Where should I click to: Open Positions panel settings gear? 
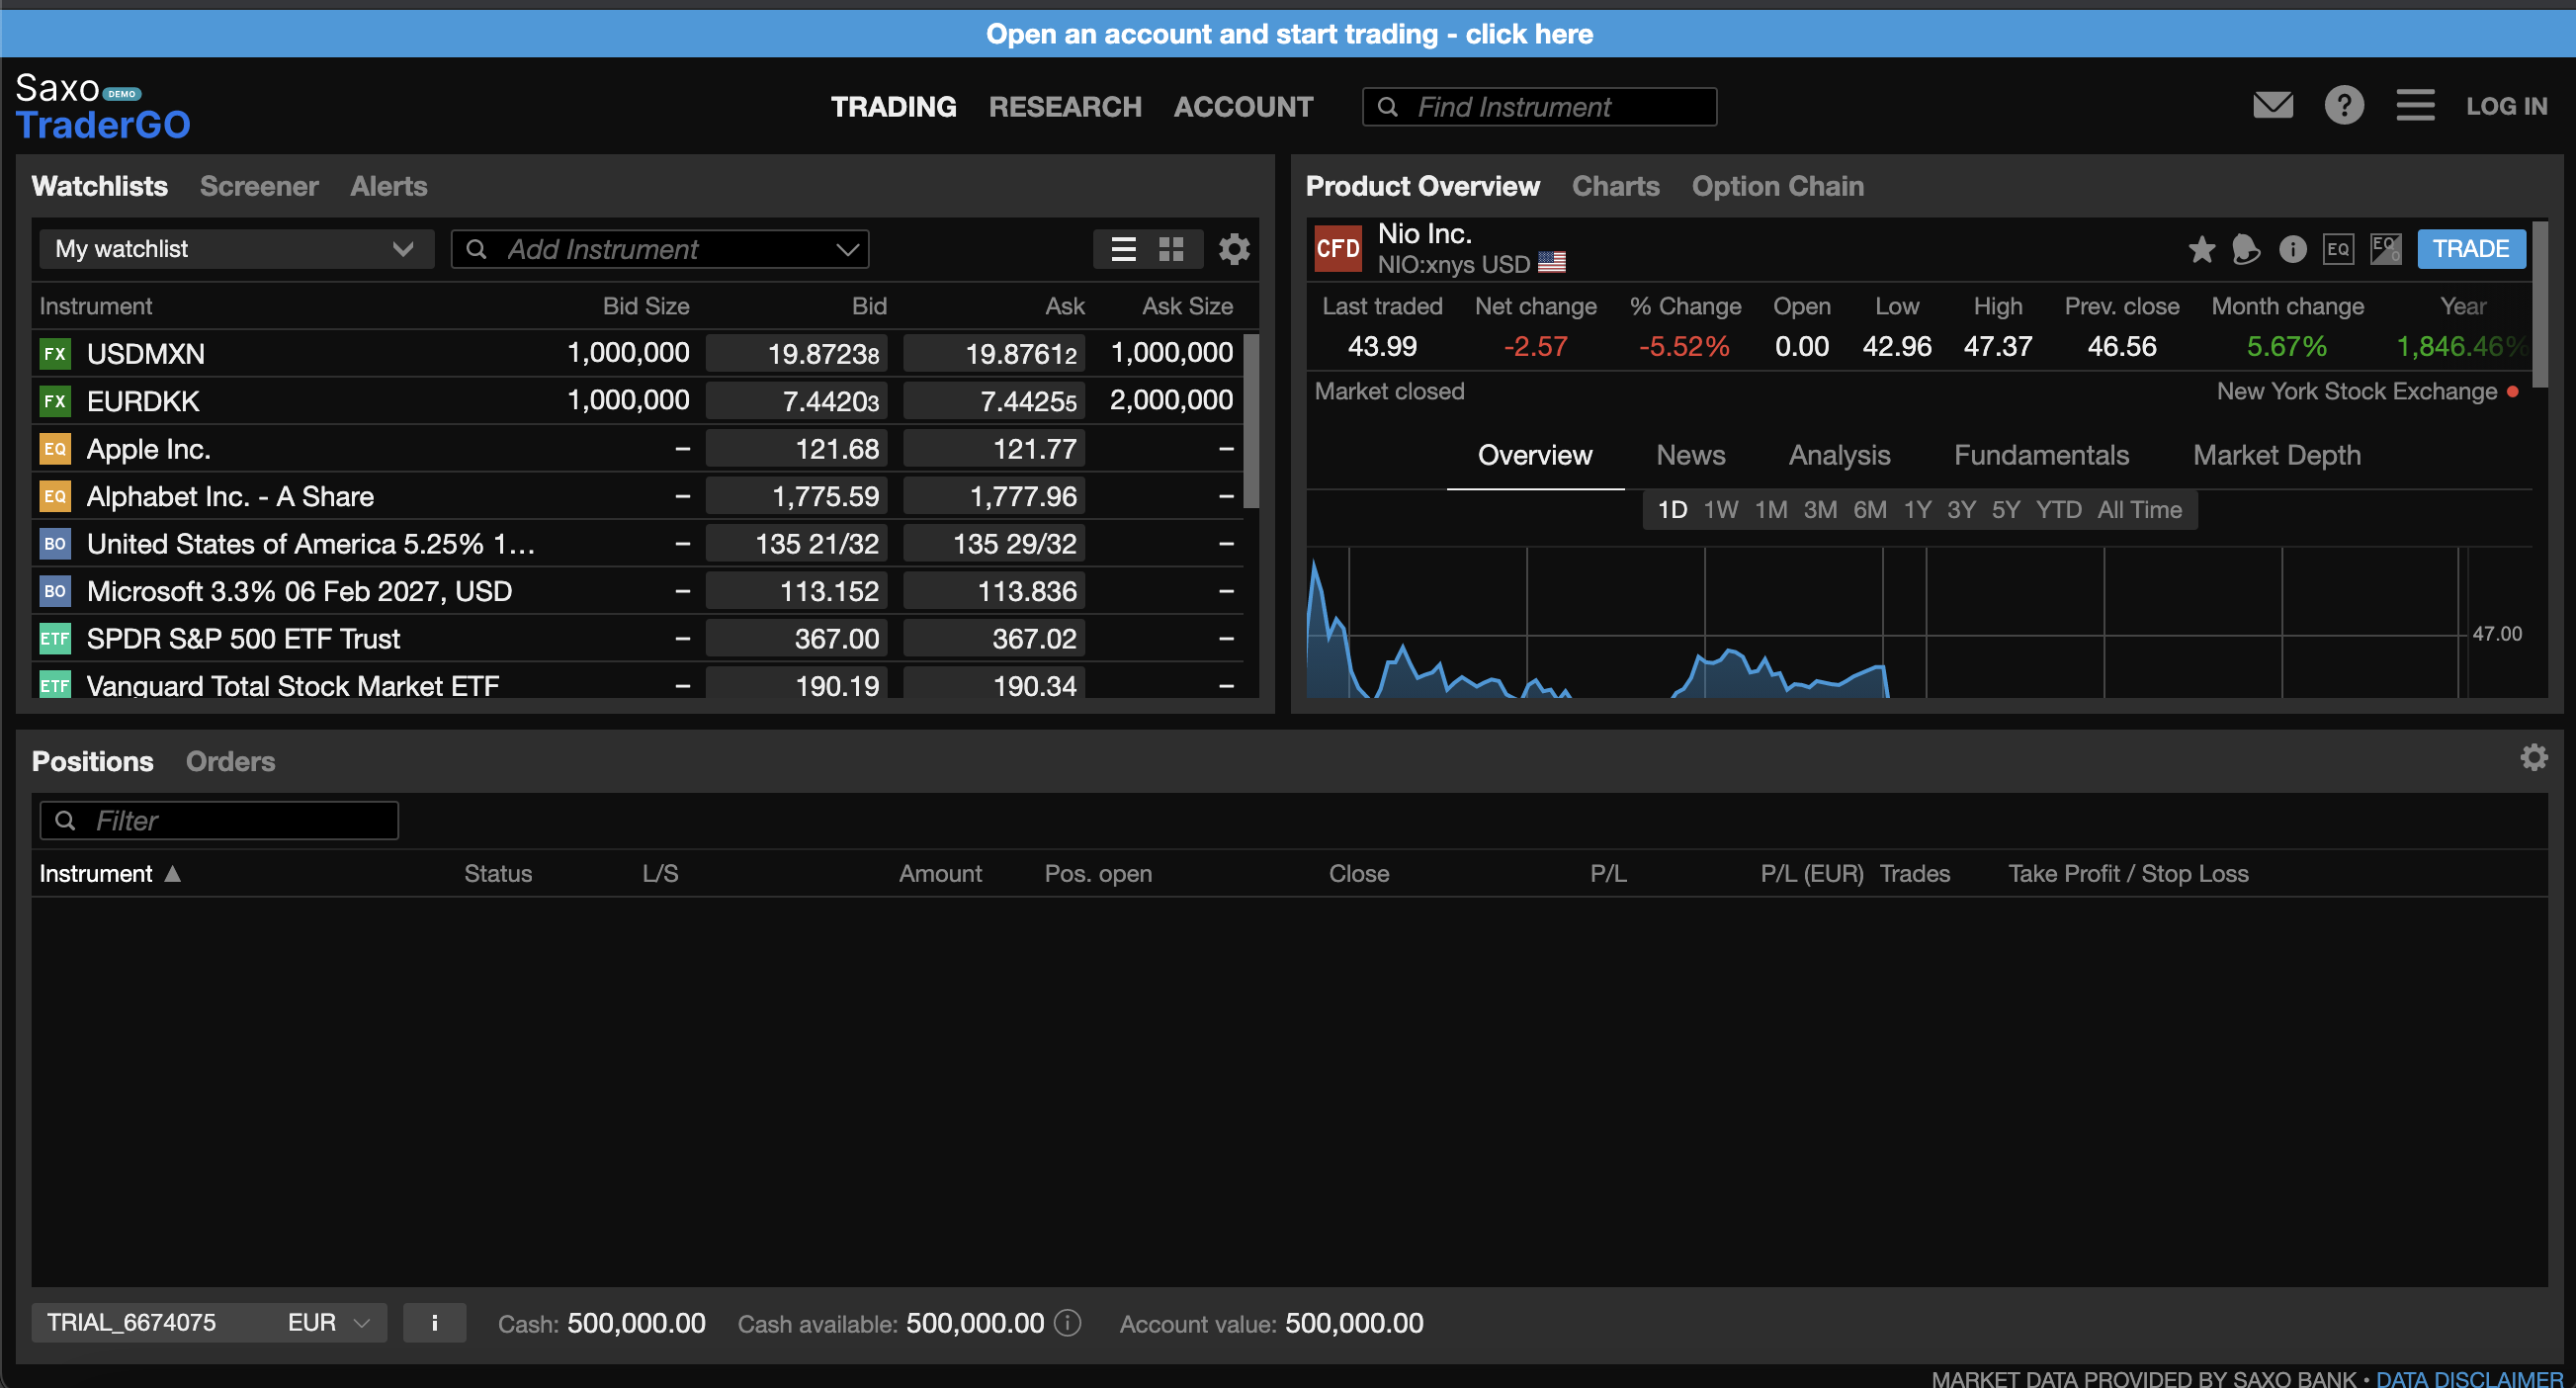pyautogui.click(x=2533, y=757)
